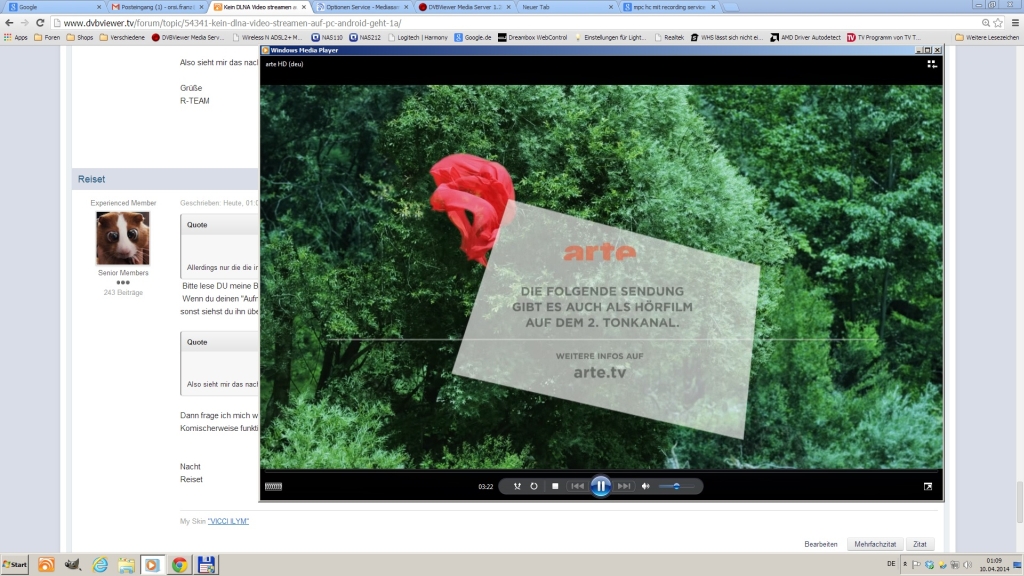This screenshot has width=1024, height=576.
Task: Open the Apps bookmark shortcut
Action: (16, 37)
